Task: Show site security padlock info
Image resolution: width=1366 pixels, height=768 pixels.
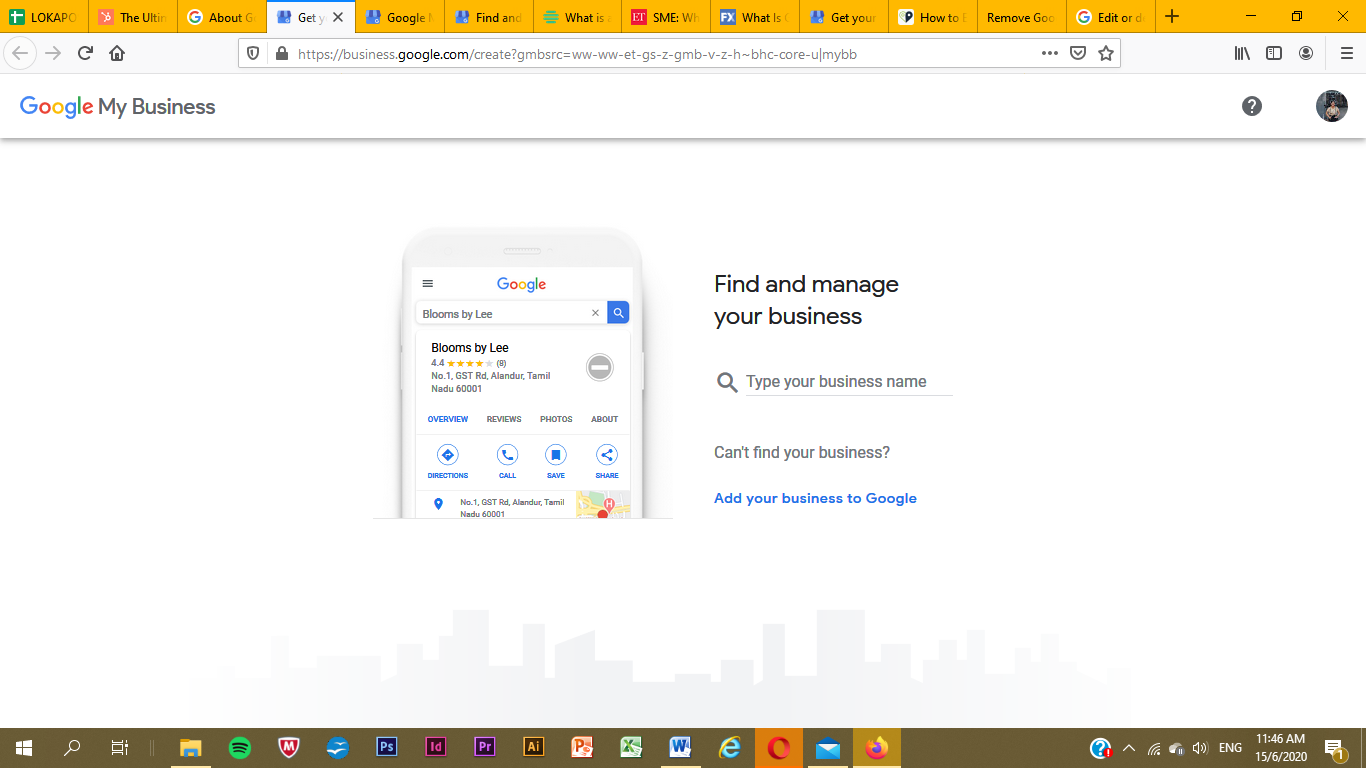Action: tap(281, 54)
